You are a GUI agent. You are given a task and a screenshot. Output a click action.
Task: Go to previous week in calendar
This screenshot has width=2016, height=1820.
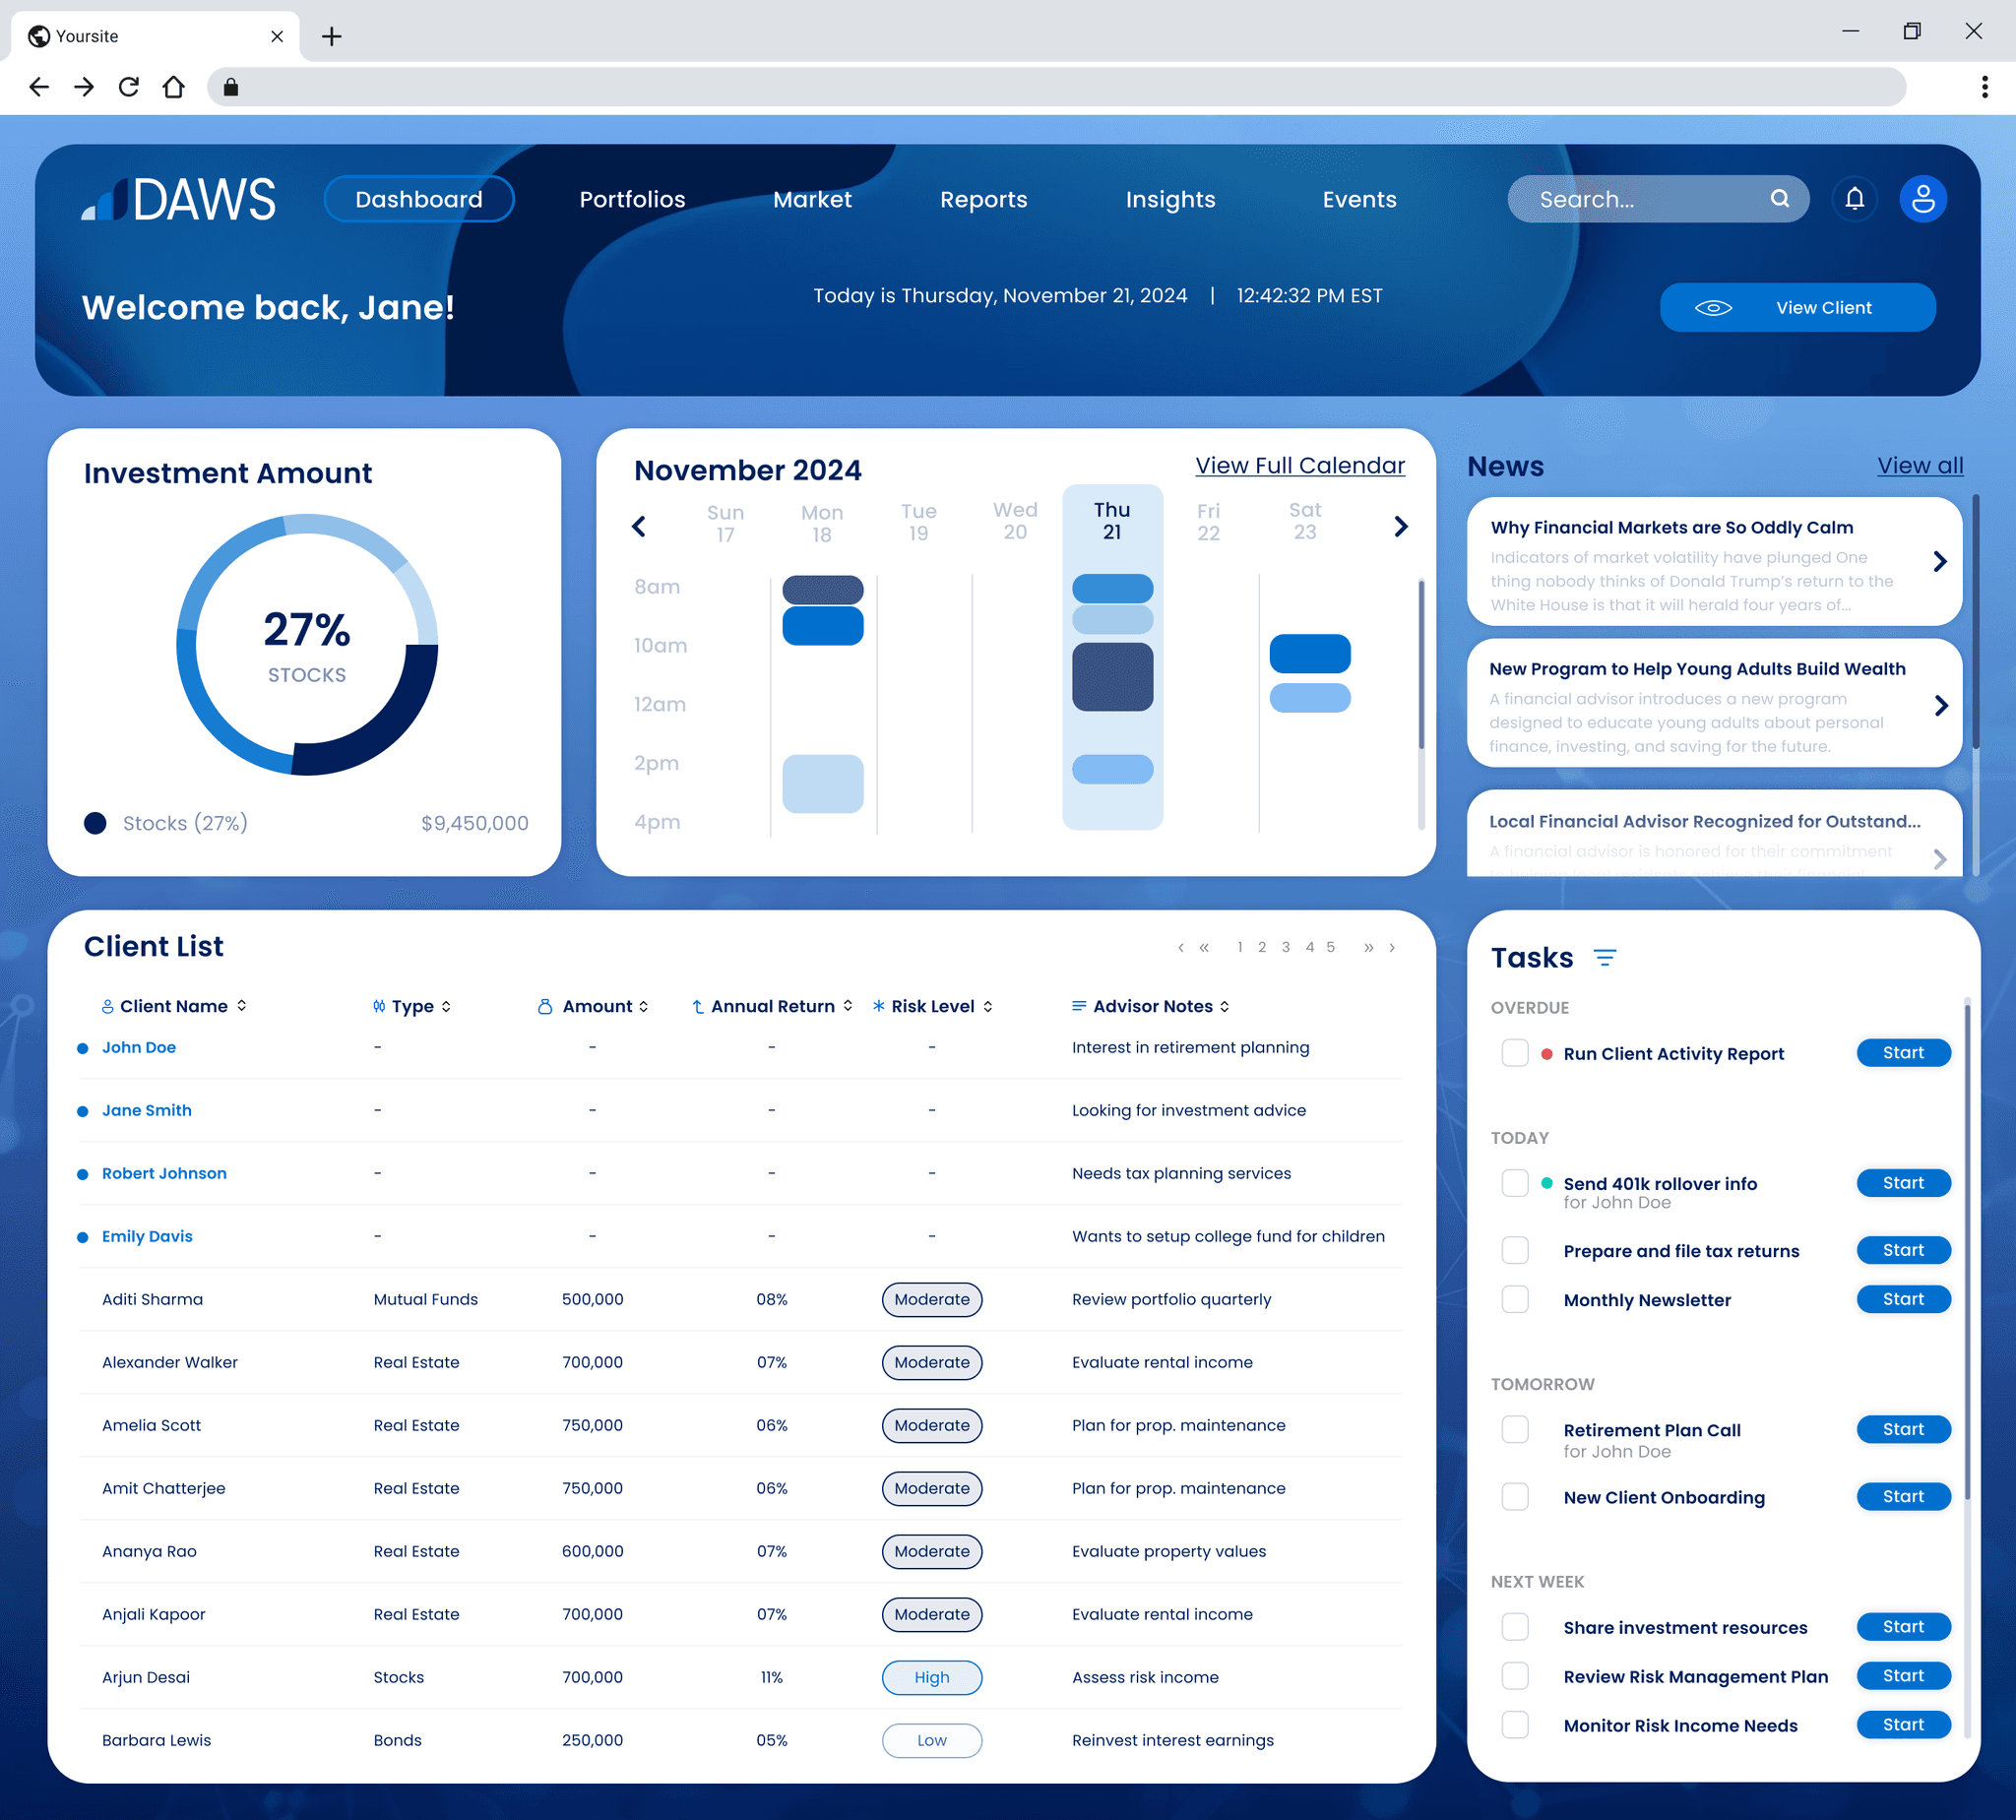(x=639, y=526)
